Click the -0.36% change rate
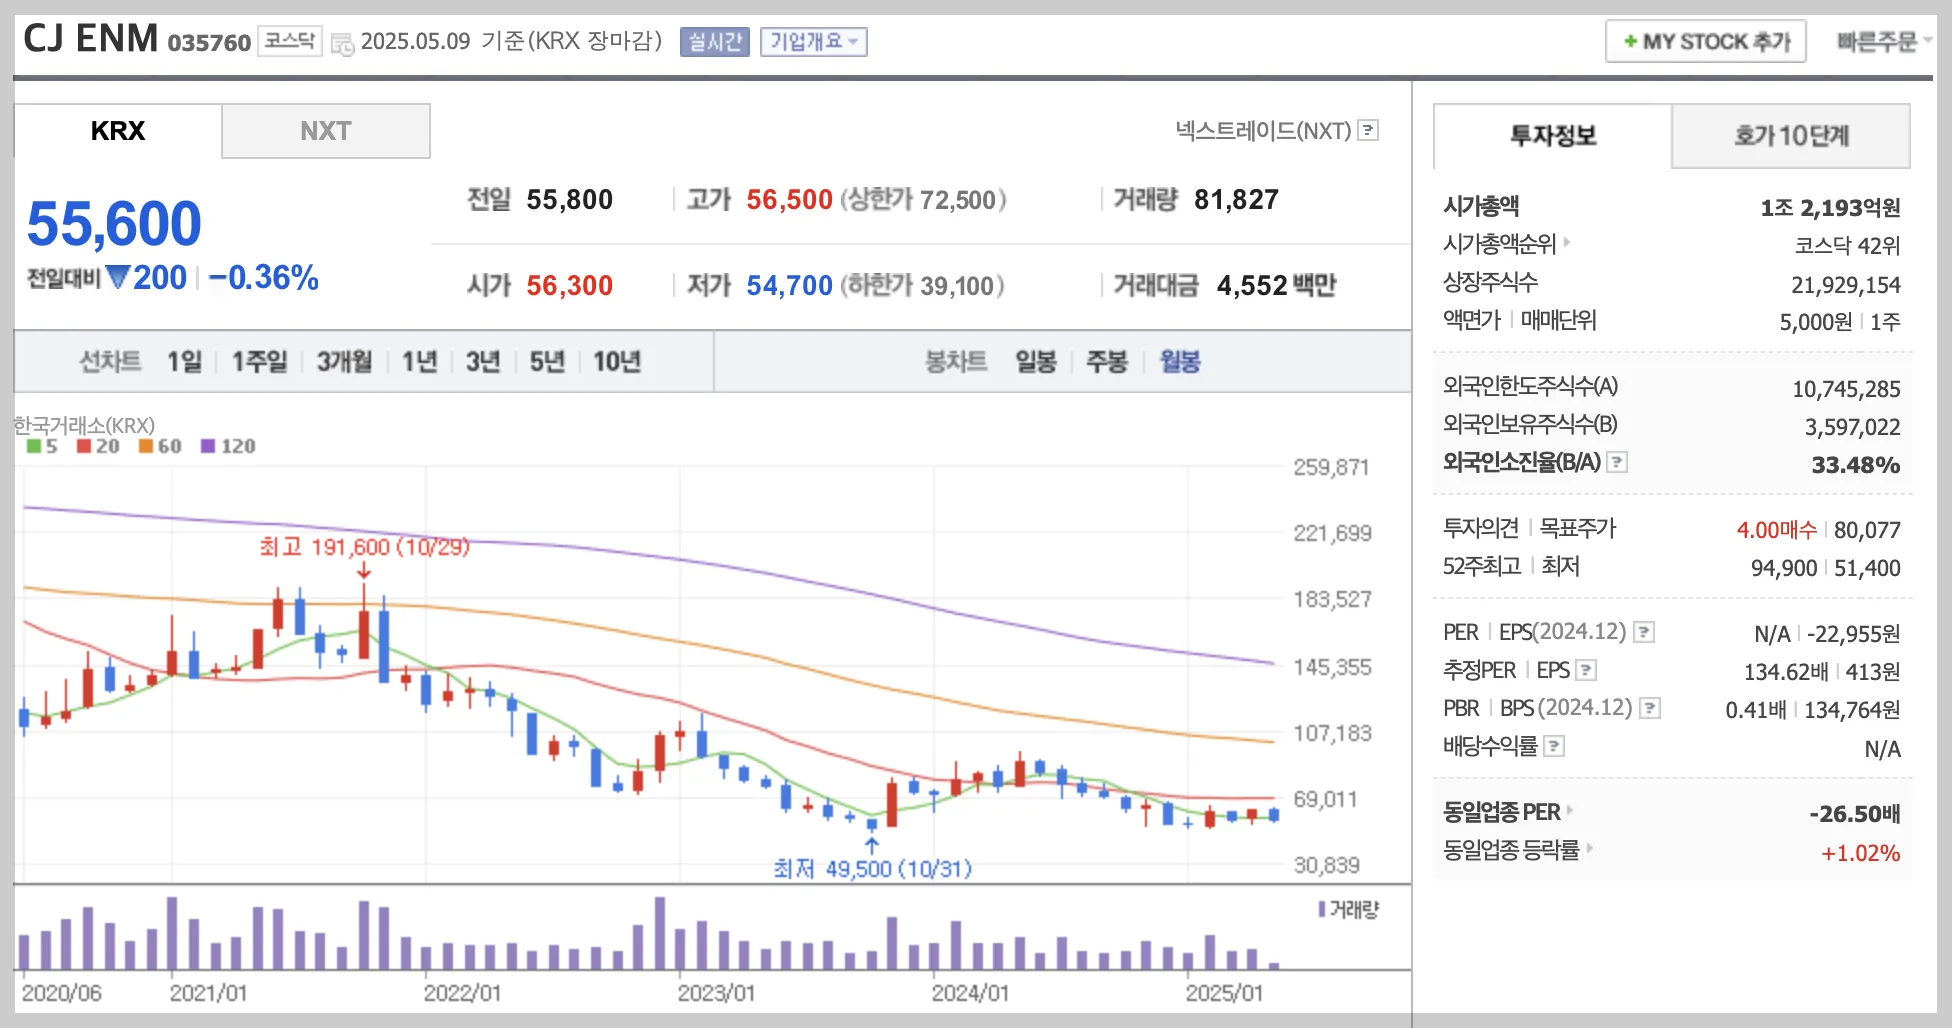This screenshot has height=1028, width=1952. click(264, 278)
